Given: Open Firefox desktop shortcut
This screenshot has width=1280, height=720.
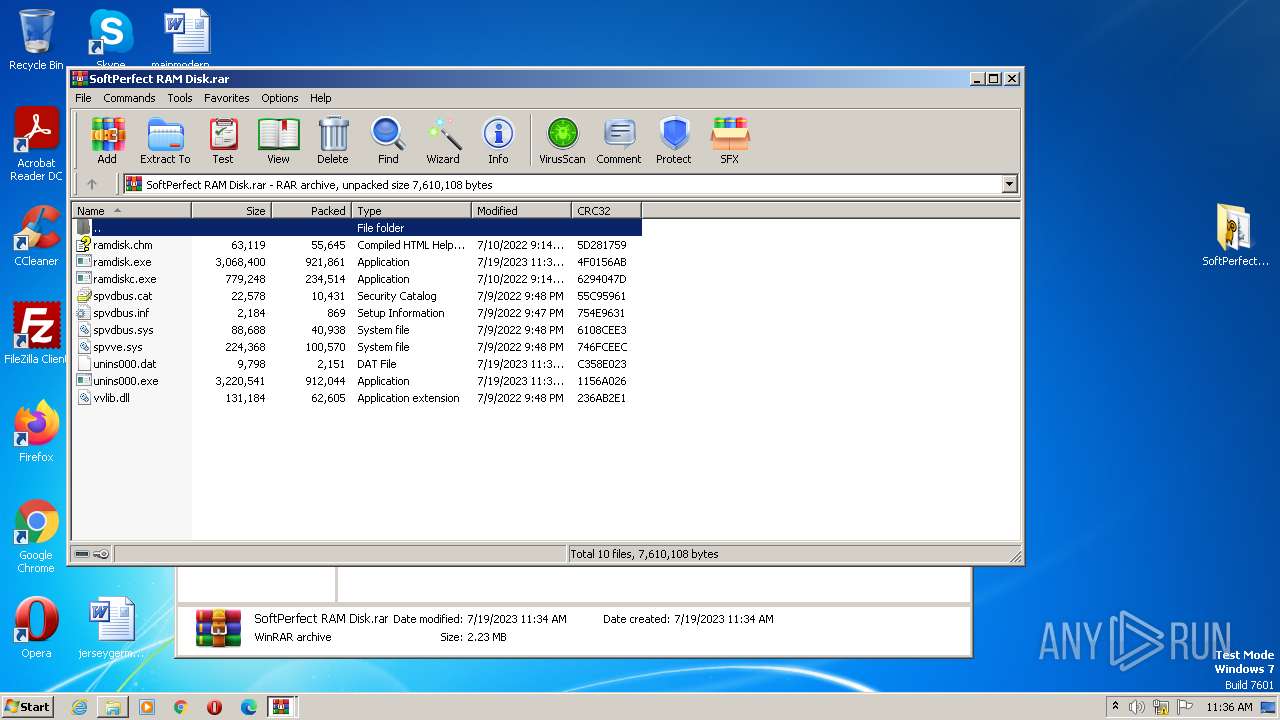Looking at the screenshot, I should [36, 432].
